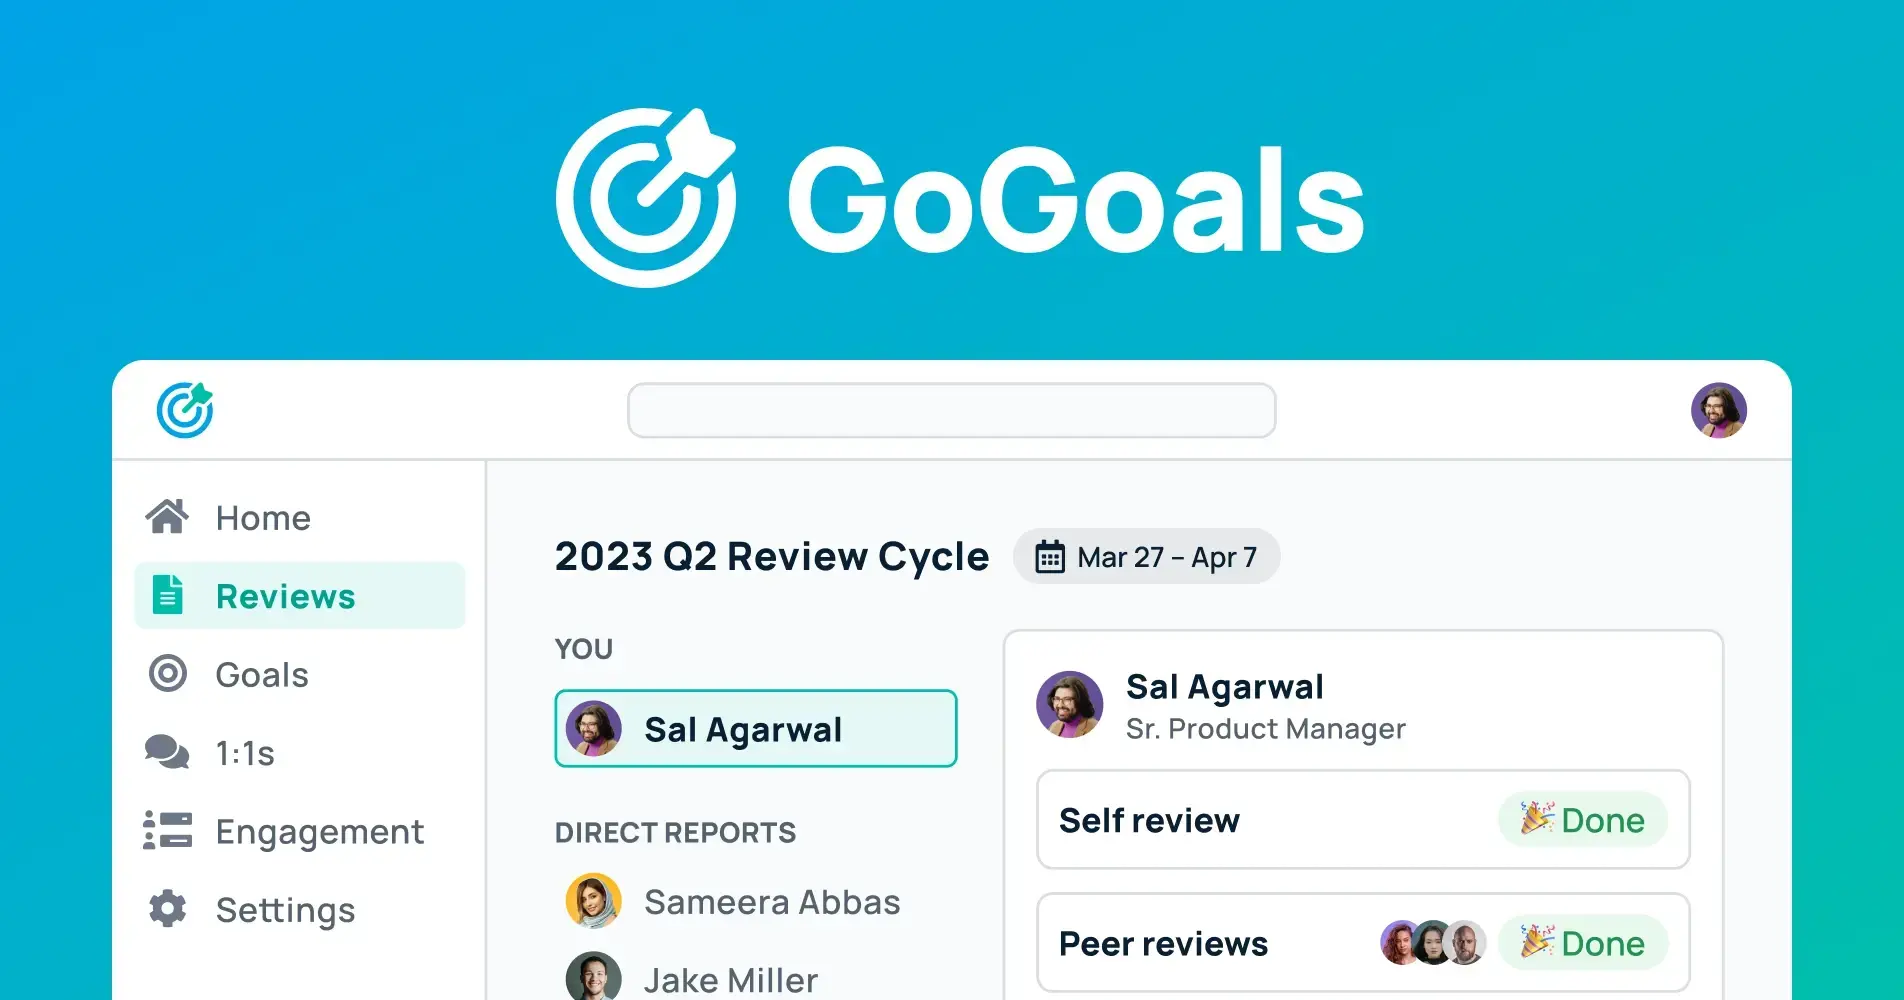Image resolution: width=1904 pixels, height=1000 pixels.
Task: Open the Engagement section from the sidebar
Action: point(319,831)
